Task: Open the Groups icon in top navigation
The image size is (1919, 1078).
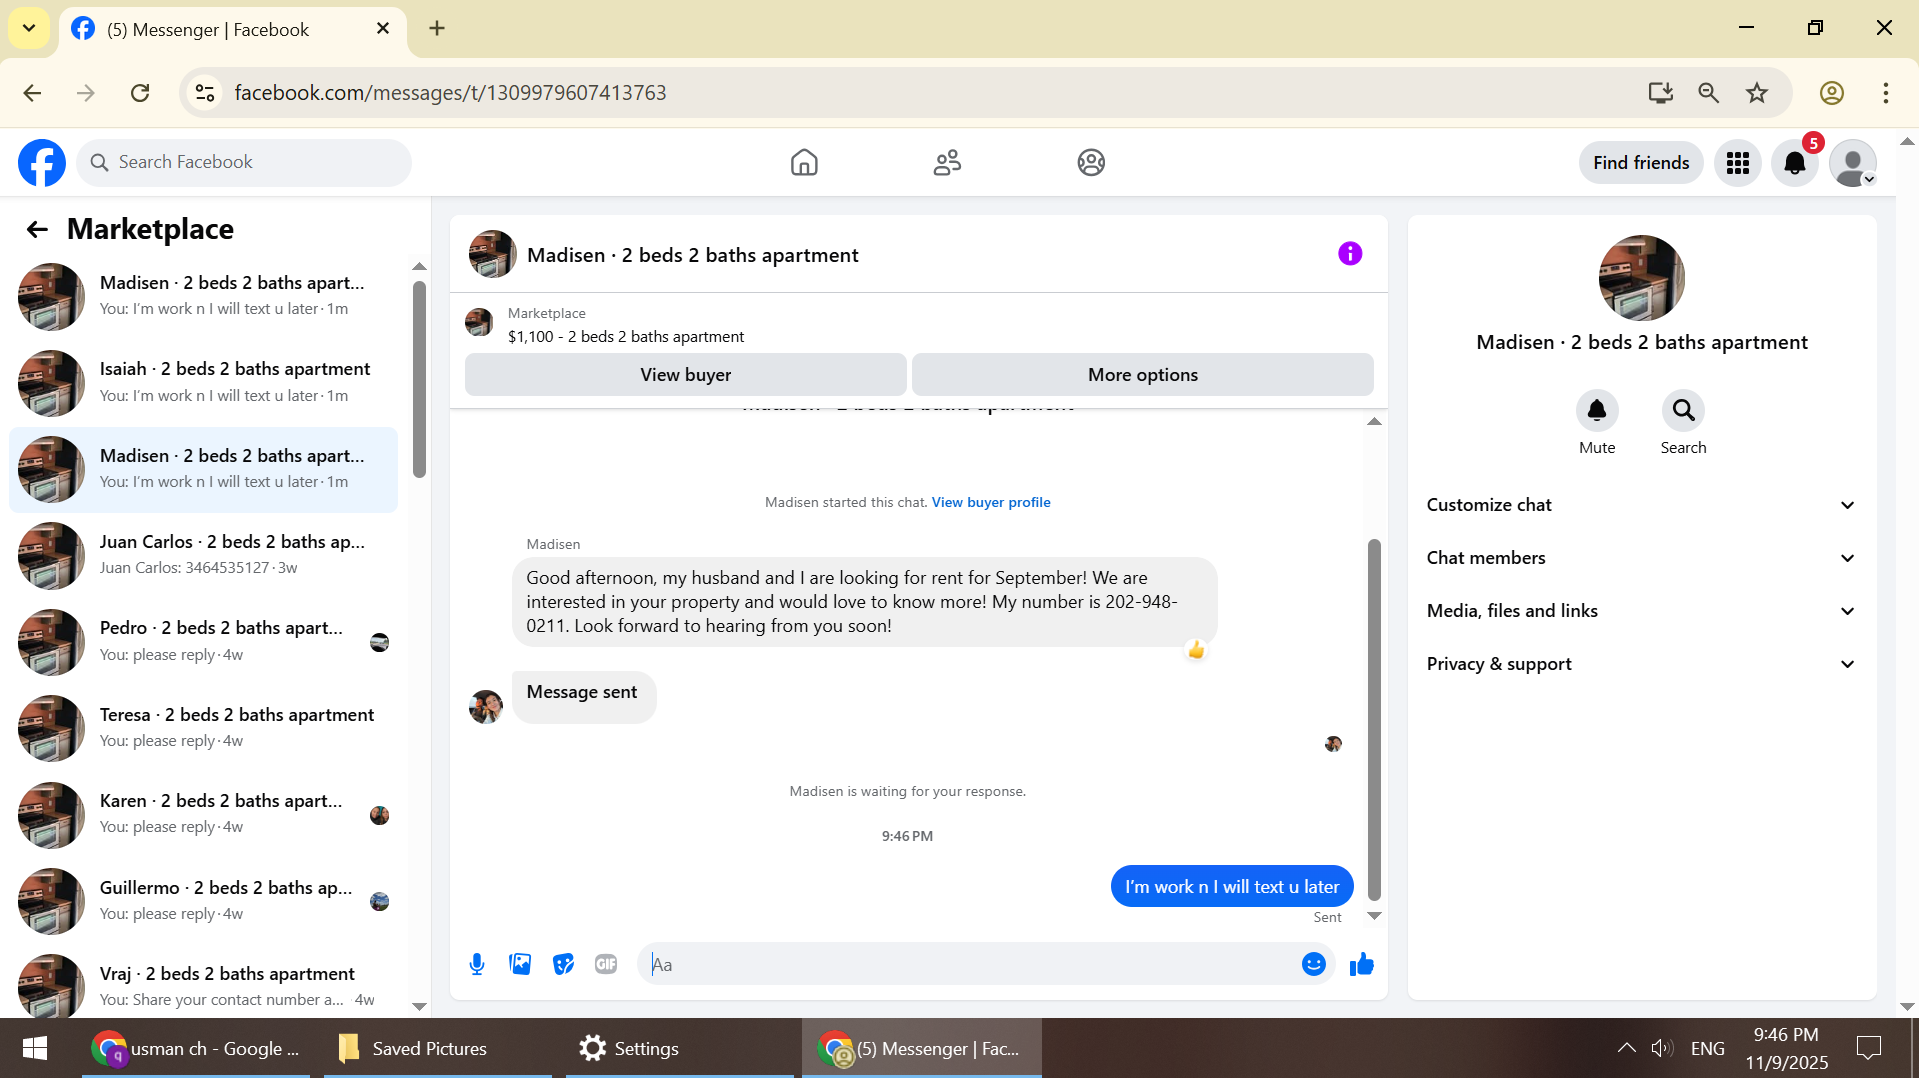Action: [x=1091, y=163]
